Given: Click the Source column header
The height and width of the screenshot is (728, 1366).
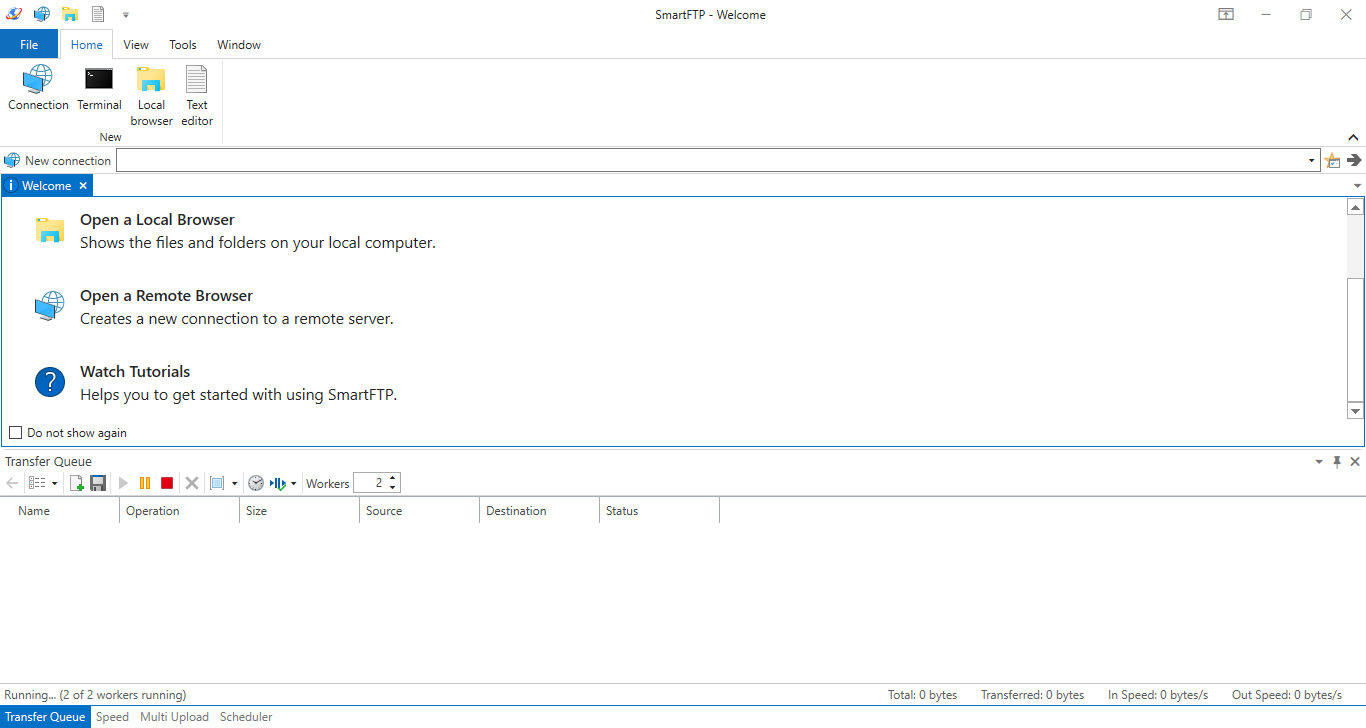Looking at the screenshot, I should 420,510.
